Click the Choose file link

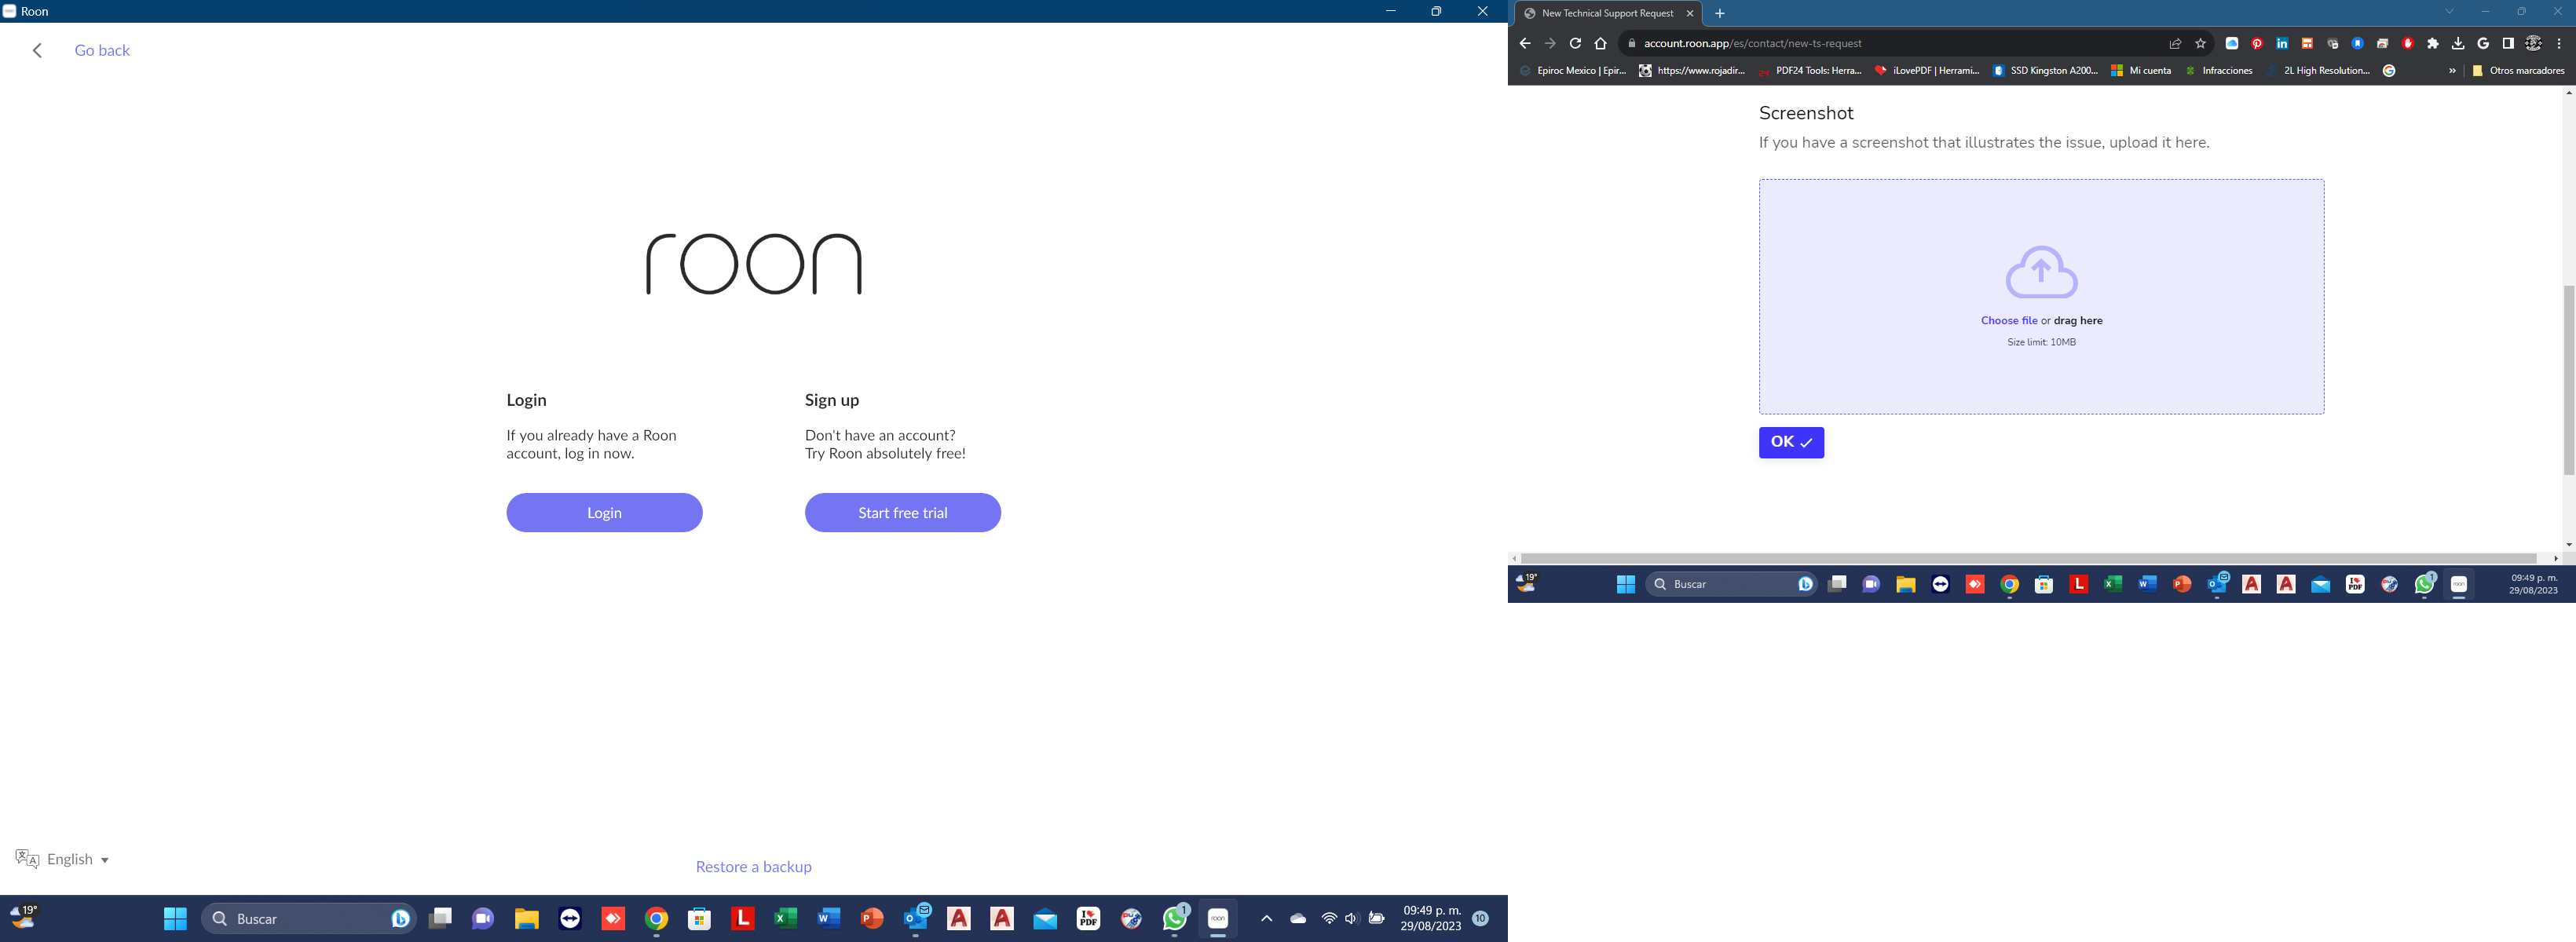pyautogui.click(x=2008, y=320)
